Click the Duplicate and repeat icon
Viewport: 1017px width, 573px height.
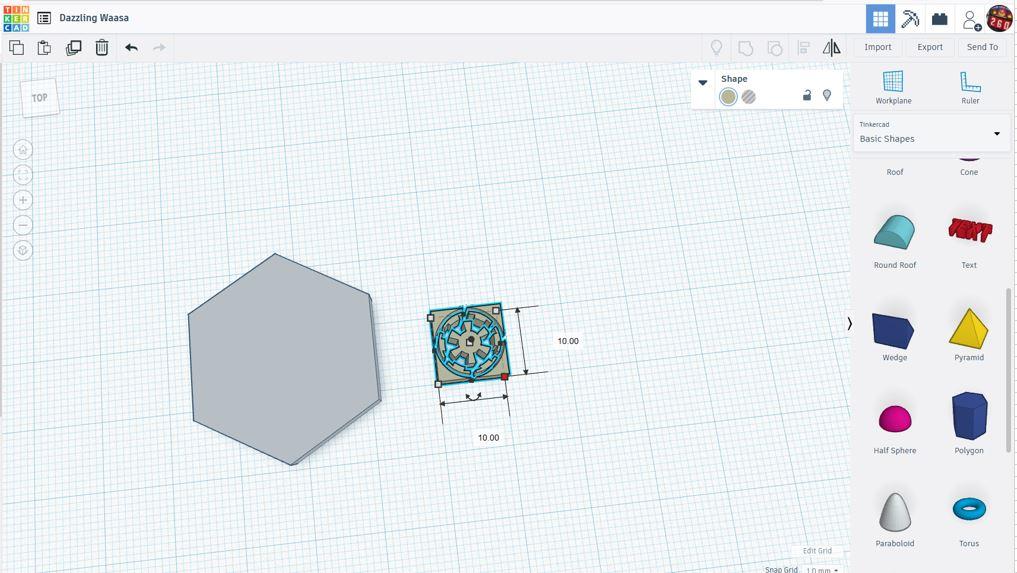(73, 47)
